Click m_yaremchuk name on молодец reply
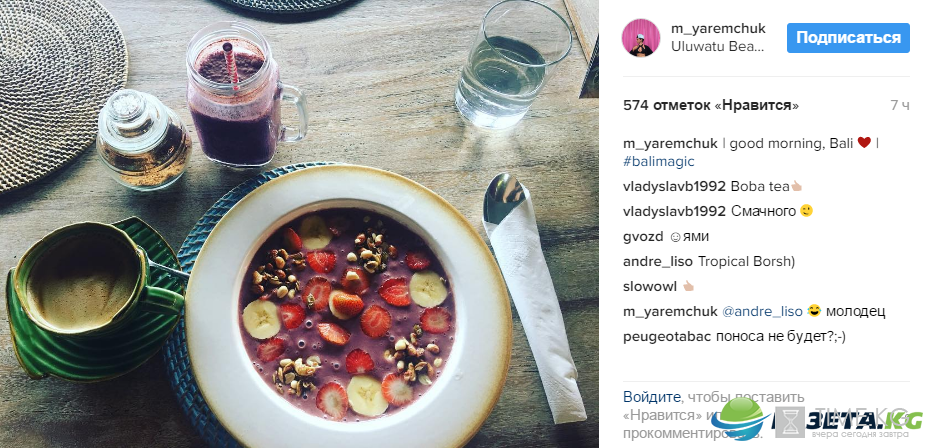This screenshot has width=930, height=448. click(x=670, y=312)
